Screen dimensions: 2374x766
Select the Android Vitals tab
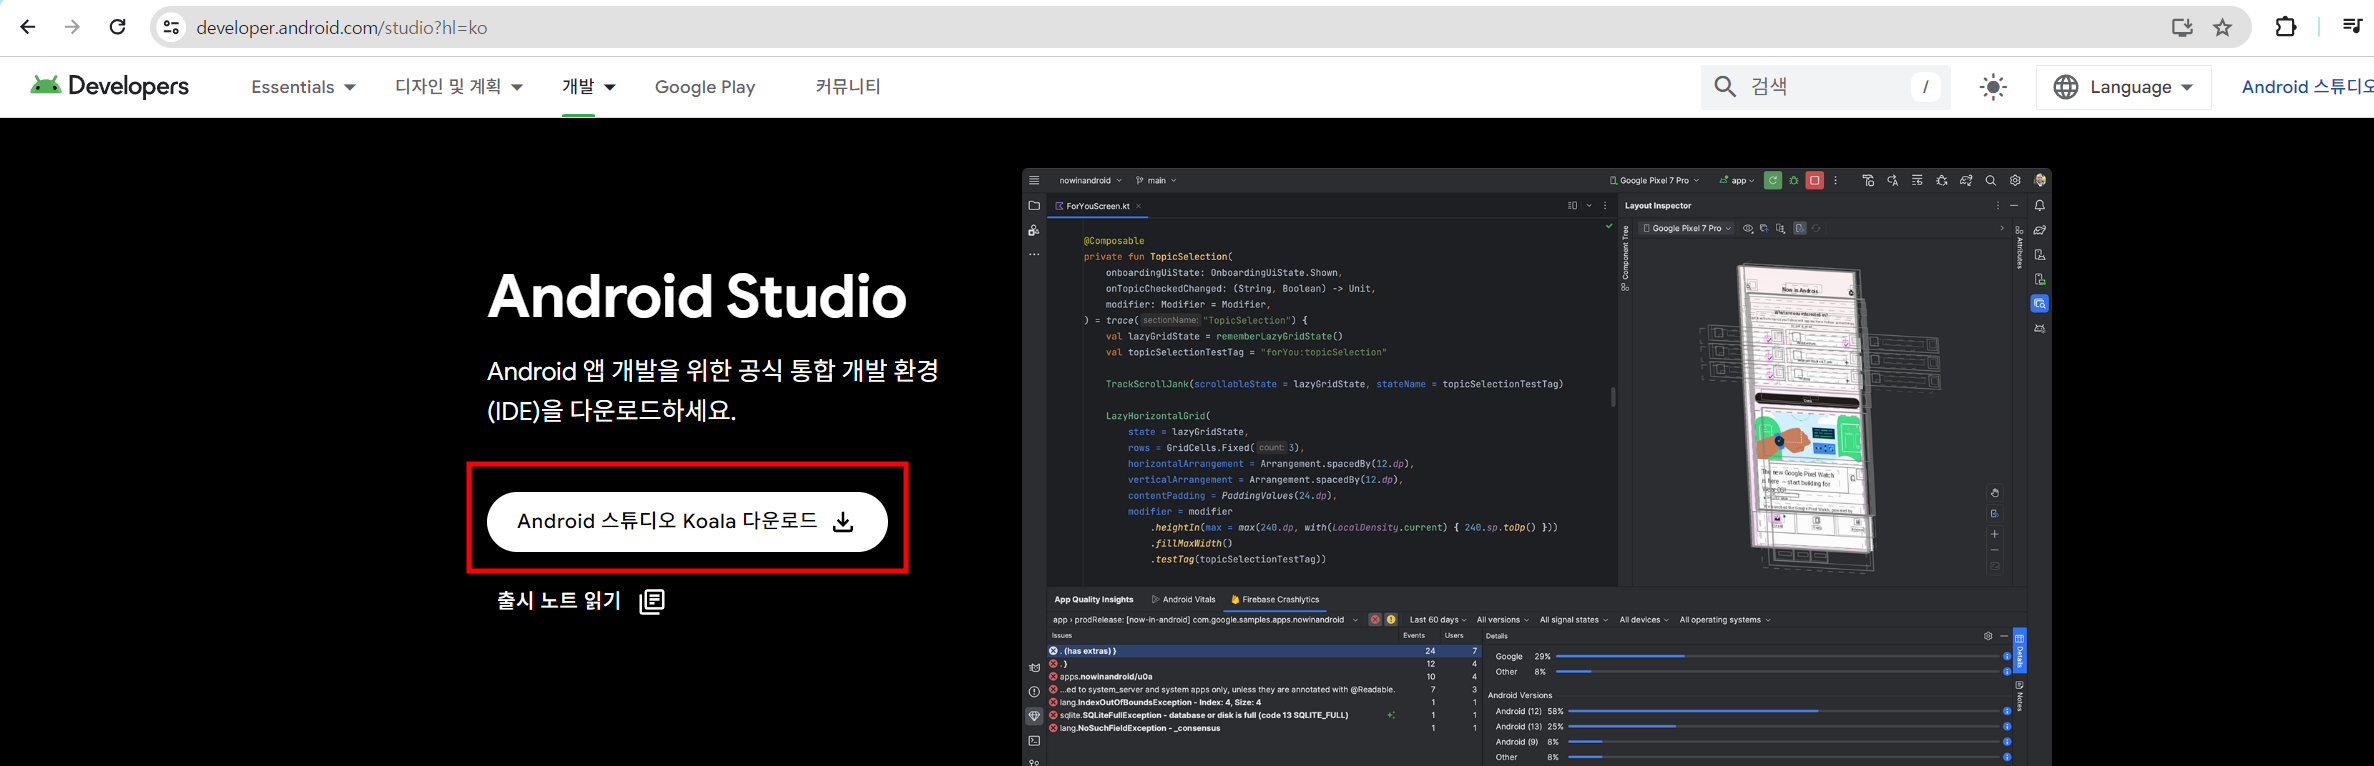(1184, 600)
